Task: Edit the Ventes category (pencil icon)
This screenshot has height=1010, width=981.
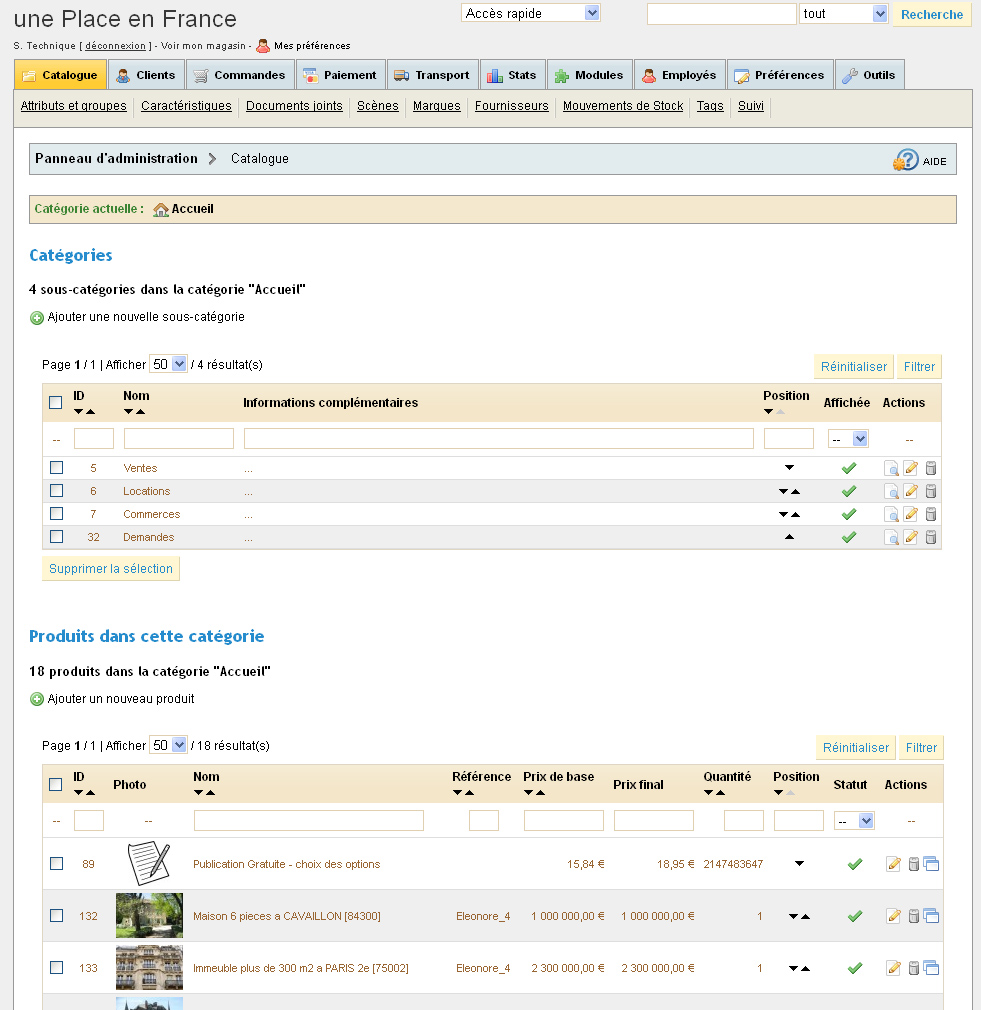Action: (x=911, y=468)
